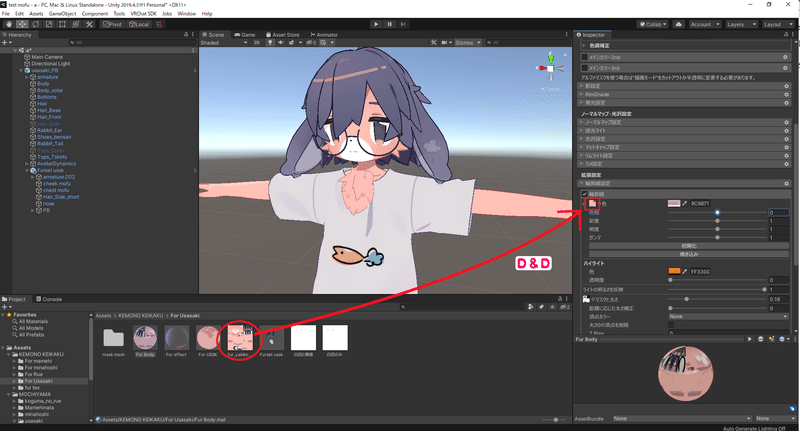The width and height of the screenshot is (800, 431).
Task: Expand the RimShade section
Action: click(x=582, y=94)
